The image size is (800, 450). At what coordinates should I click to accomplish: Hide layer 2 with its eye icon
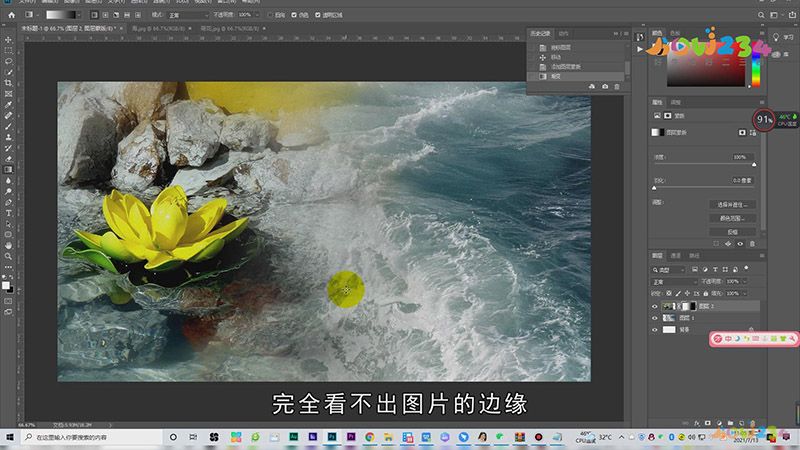pos(655,306)
